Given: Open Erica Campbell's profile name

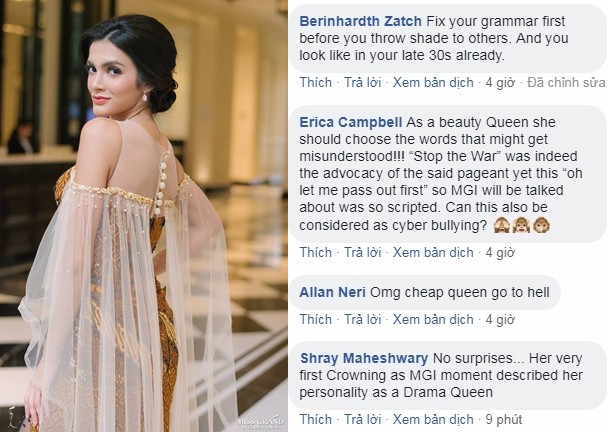Looking at the screenshot, I should [351, 122].
